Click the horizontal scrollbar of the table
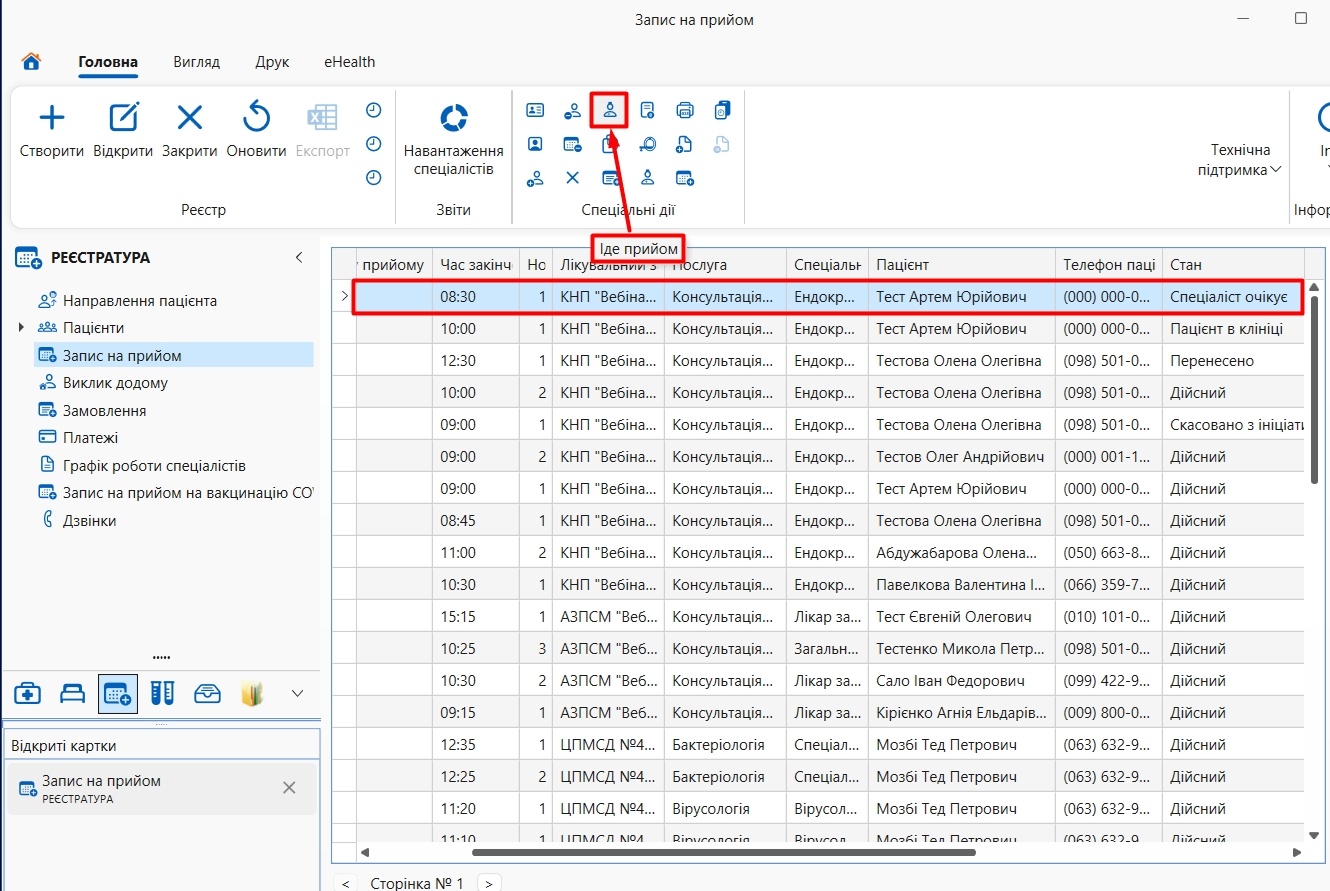1330x891 pixels. point(723,852)
